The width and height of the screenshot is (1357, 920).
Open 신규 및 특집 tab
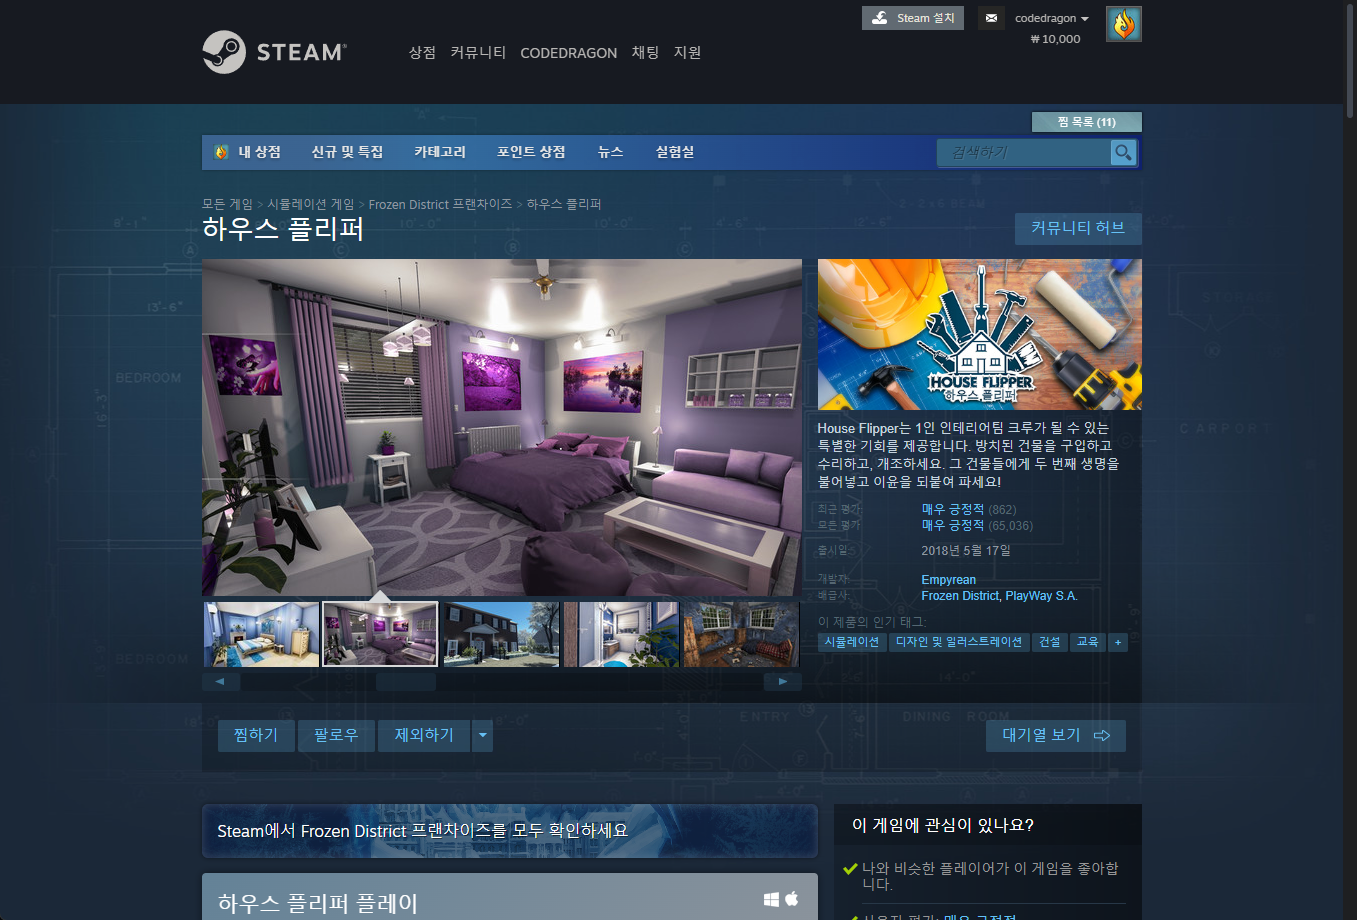tap(347, 152)
